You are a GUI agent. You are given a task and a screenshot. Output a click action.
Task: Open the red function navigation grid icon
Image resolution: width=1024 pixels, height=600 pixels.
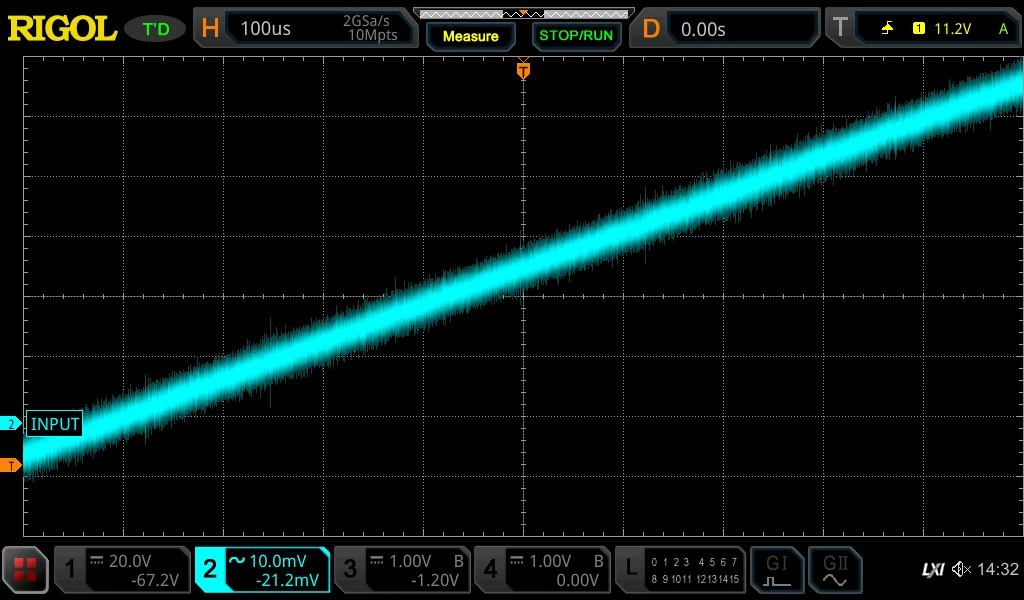click(x=25, y=569)
